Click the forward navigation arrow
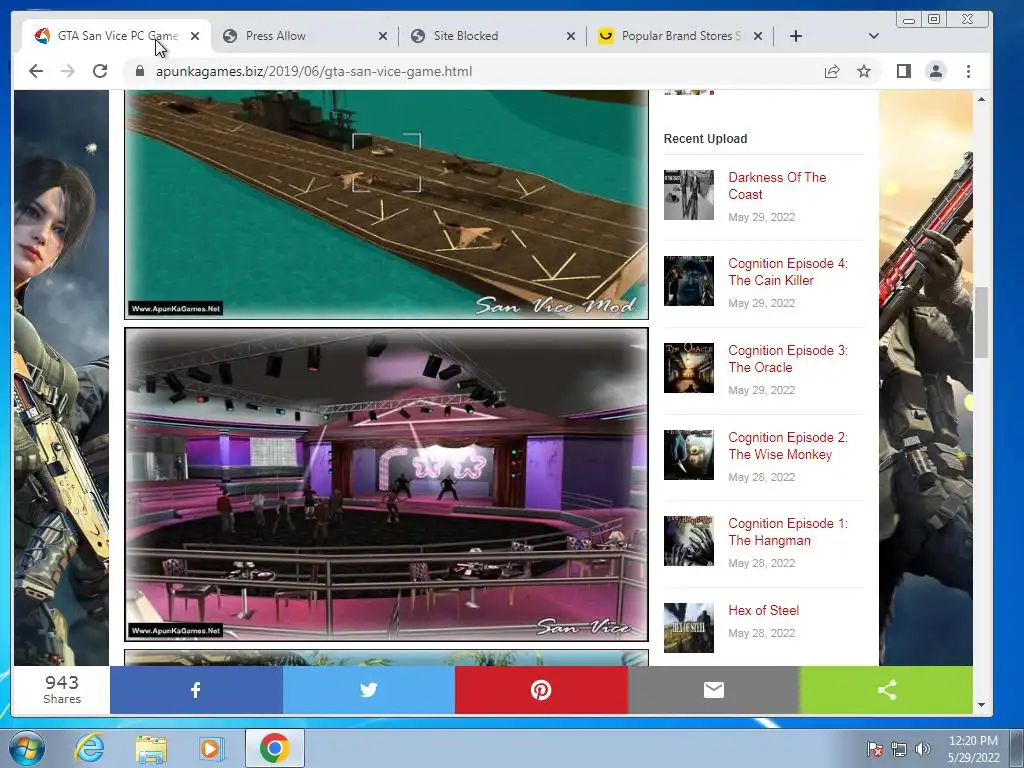 [68, 71]
